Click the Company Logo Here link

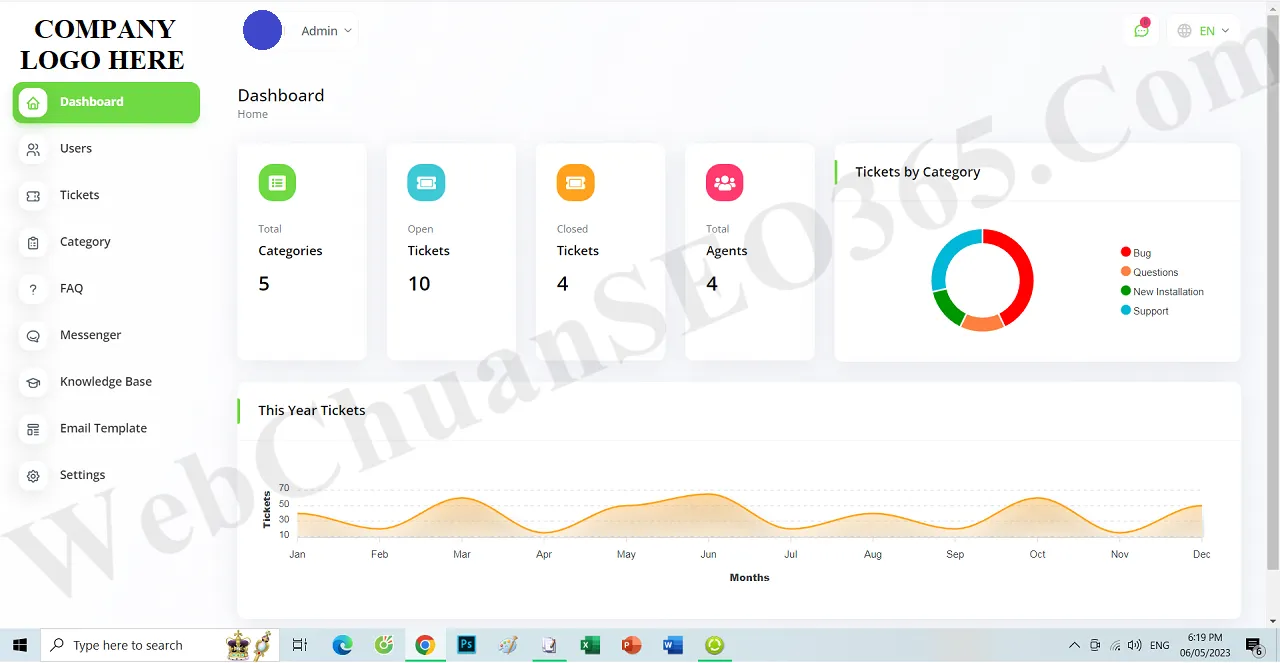pos(103,44)
